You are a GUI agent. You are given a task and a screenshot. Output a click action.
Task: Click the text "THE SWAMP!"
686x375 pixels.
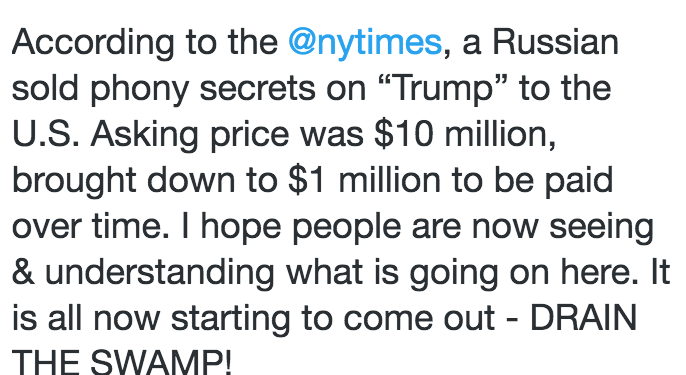122,361
